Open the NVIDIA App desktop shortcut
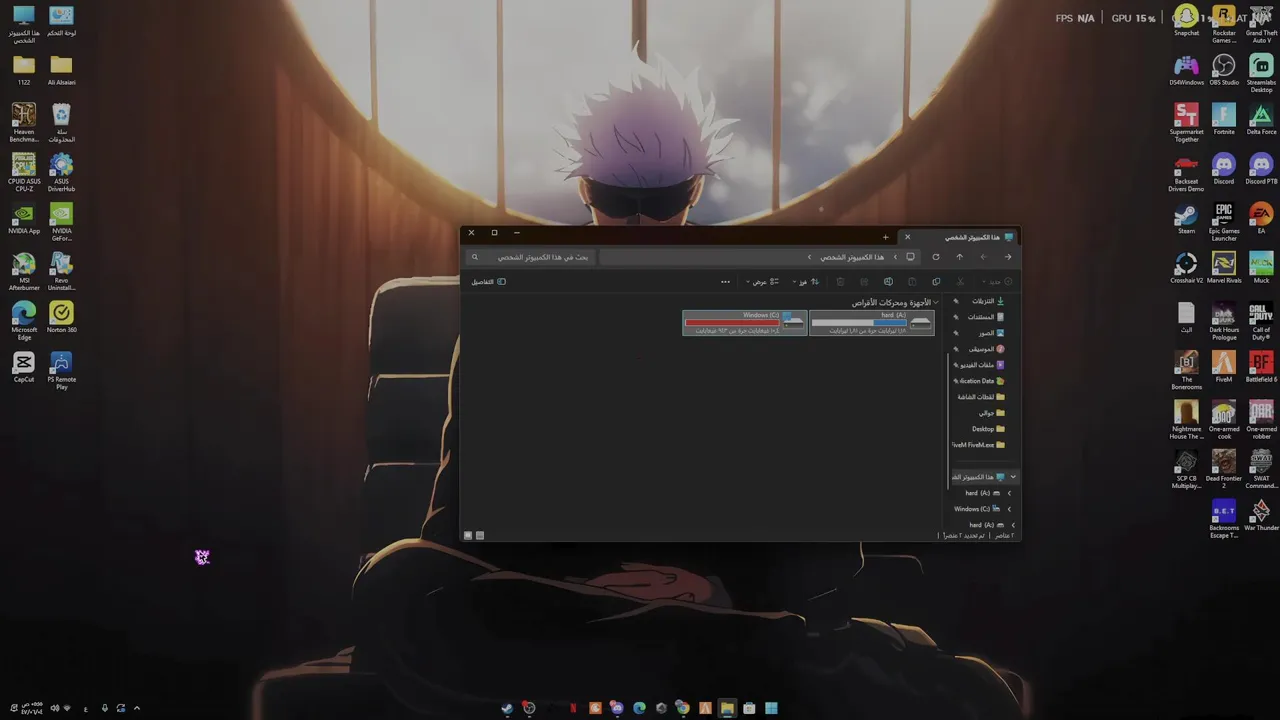 pos(24,218)
